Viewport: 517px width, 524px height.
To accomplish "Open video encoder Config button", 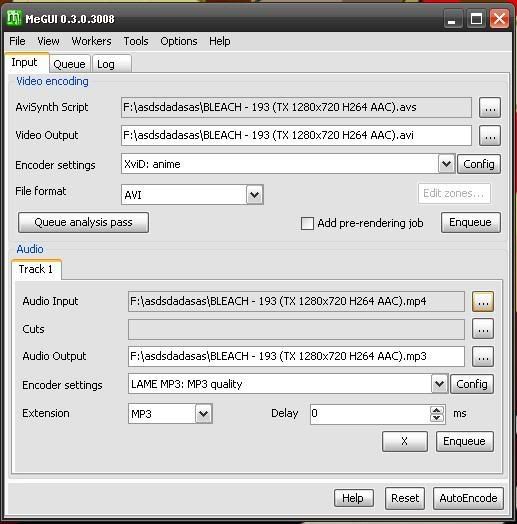I will coord(479,164).
